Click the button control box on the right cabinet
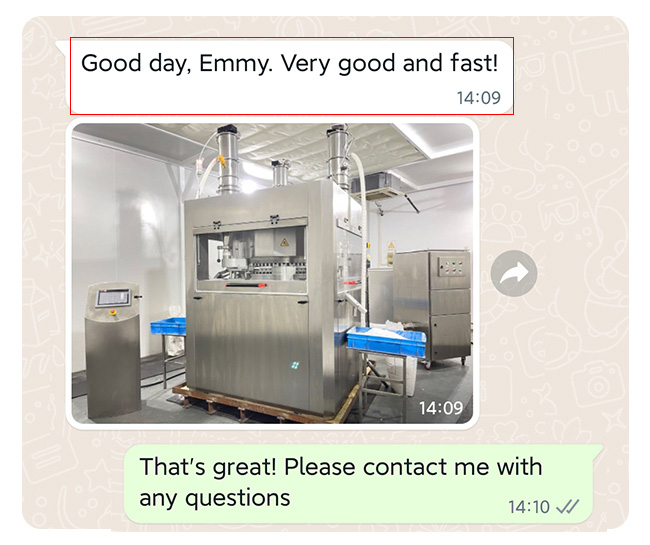 point(450,268)
